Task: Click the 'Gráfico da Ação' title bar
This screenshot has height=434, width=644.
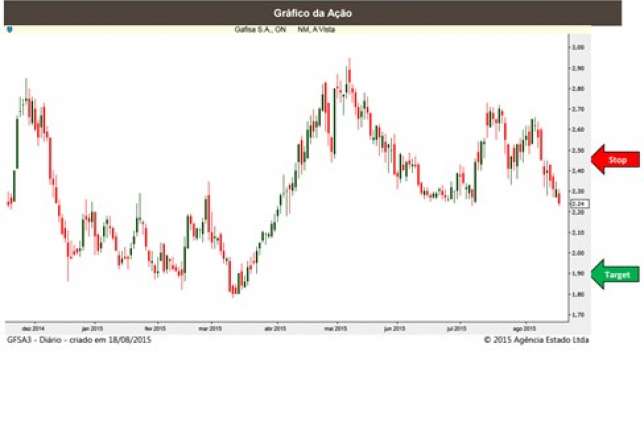Action: point(312,13)
